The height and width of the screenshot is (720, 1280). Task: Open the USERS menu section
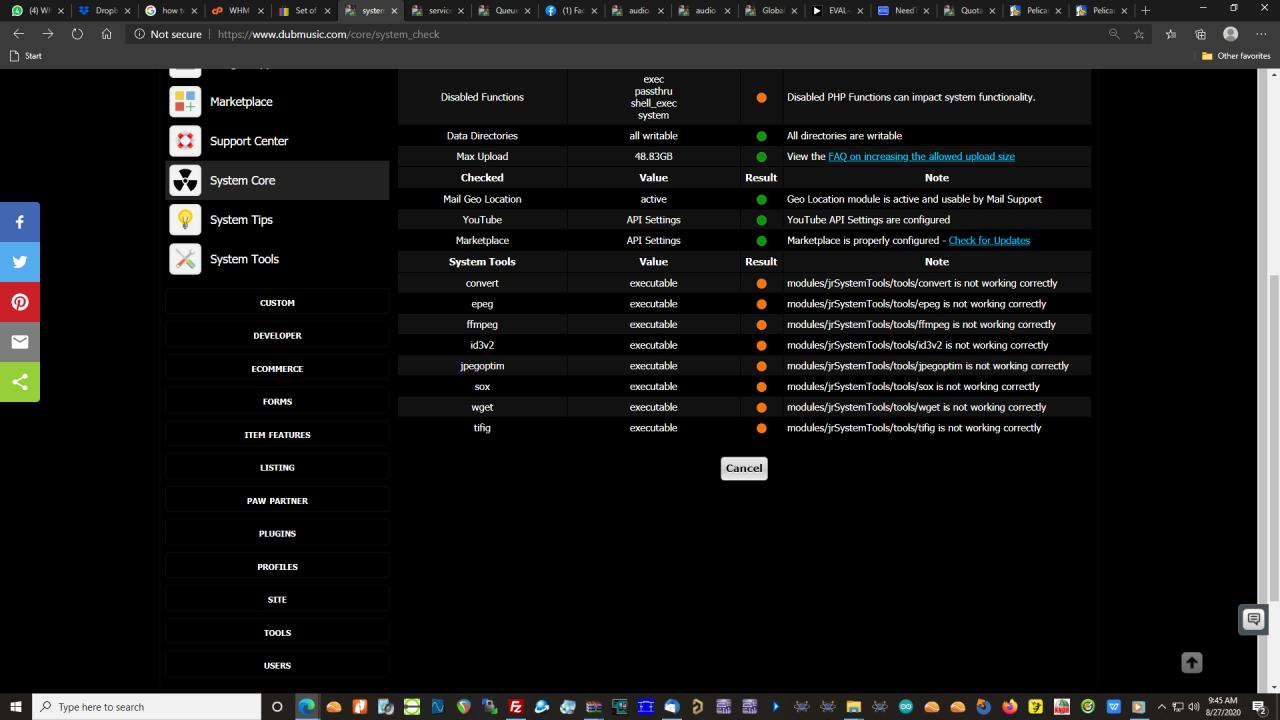tap(277, 666)
